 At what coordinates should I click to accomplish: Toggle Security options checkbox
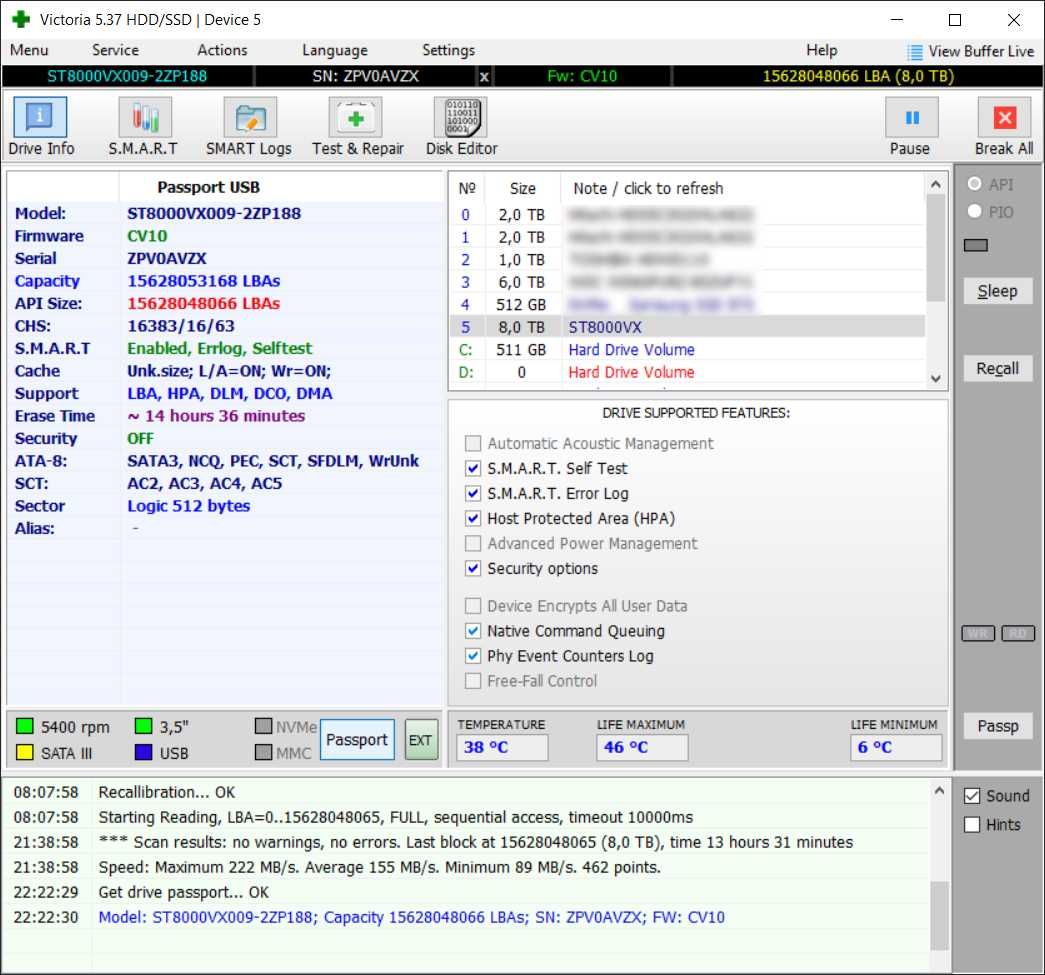pyautogui.click(x=473, y=568)
